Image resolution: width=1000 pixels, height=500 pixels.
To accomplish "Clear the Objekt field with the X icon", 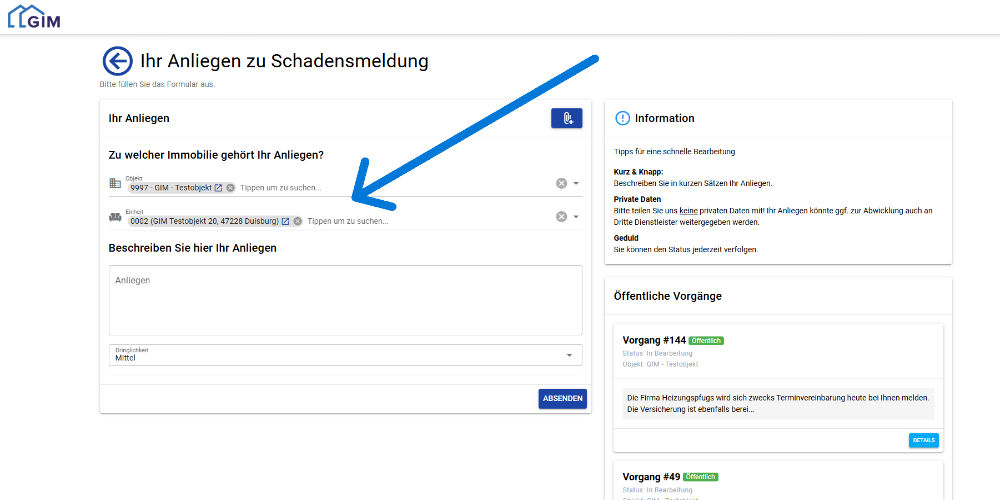I will (x=561, y=183).
